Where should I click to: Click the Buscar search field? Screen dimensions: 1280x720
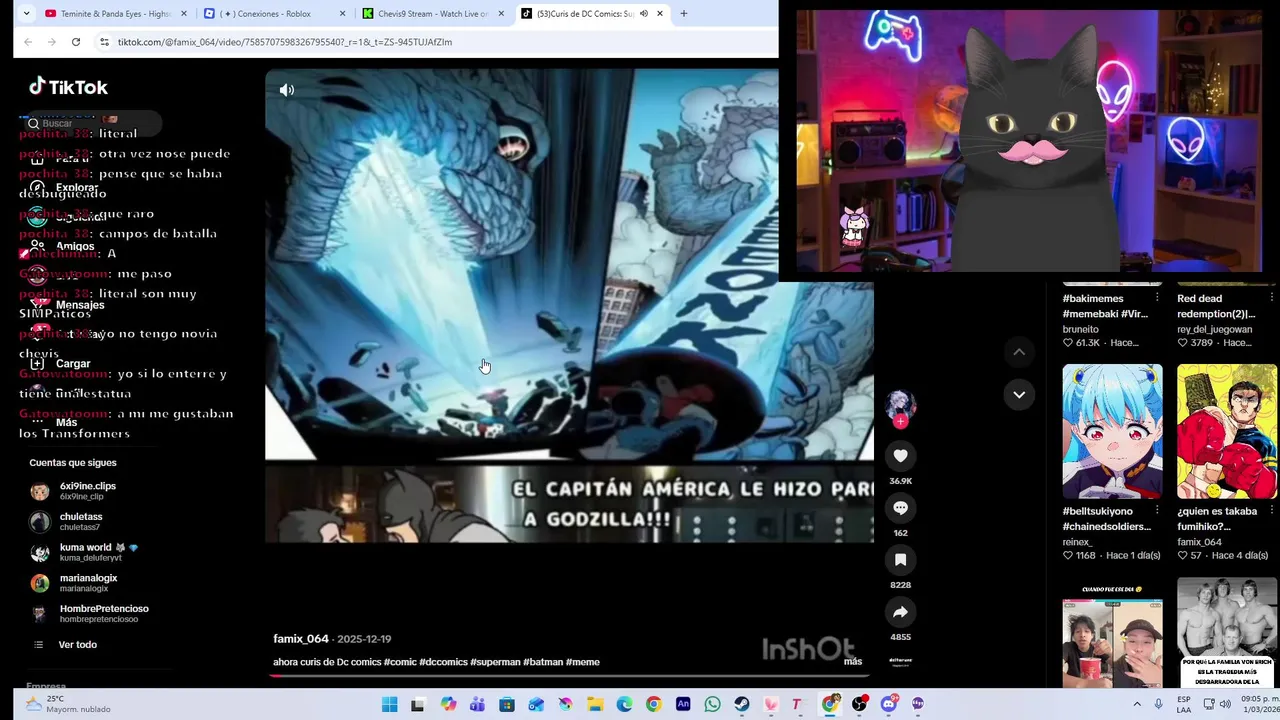[92, 123]
